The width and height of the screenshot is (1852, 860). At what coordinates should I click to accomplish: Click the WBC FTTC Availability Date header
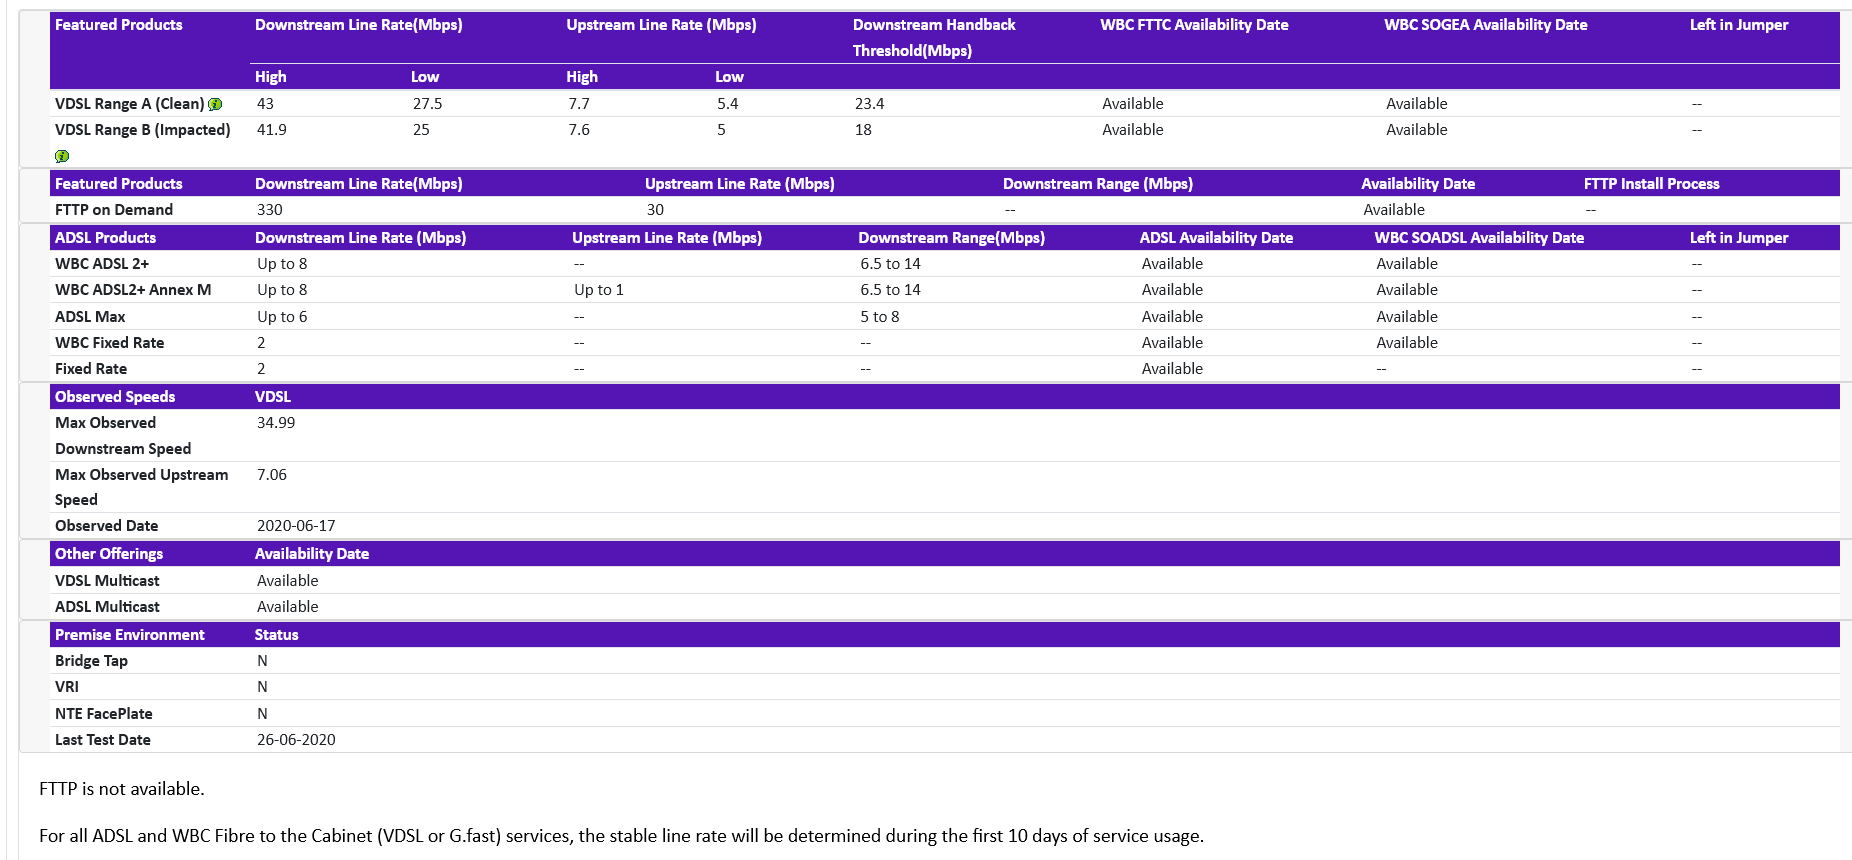click(x=1193, y=25)
